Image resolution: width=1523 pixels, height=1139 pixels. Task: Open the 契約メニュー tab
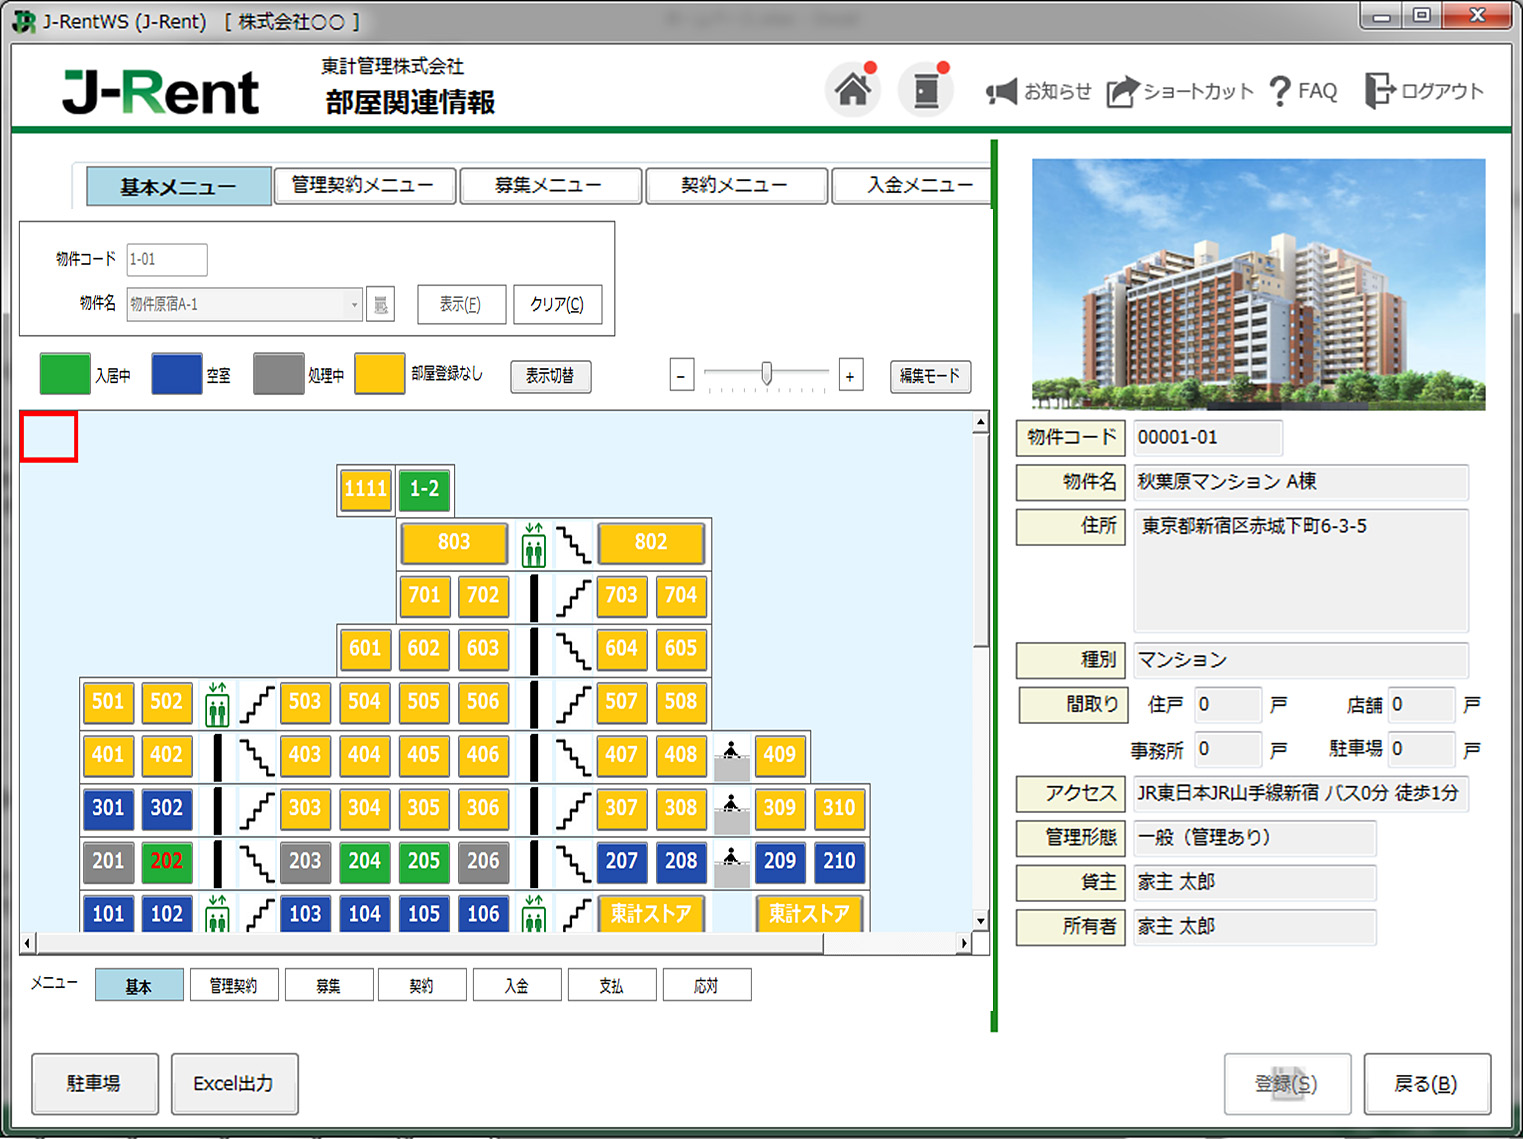pyautogui.click(x=736, y=185)
